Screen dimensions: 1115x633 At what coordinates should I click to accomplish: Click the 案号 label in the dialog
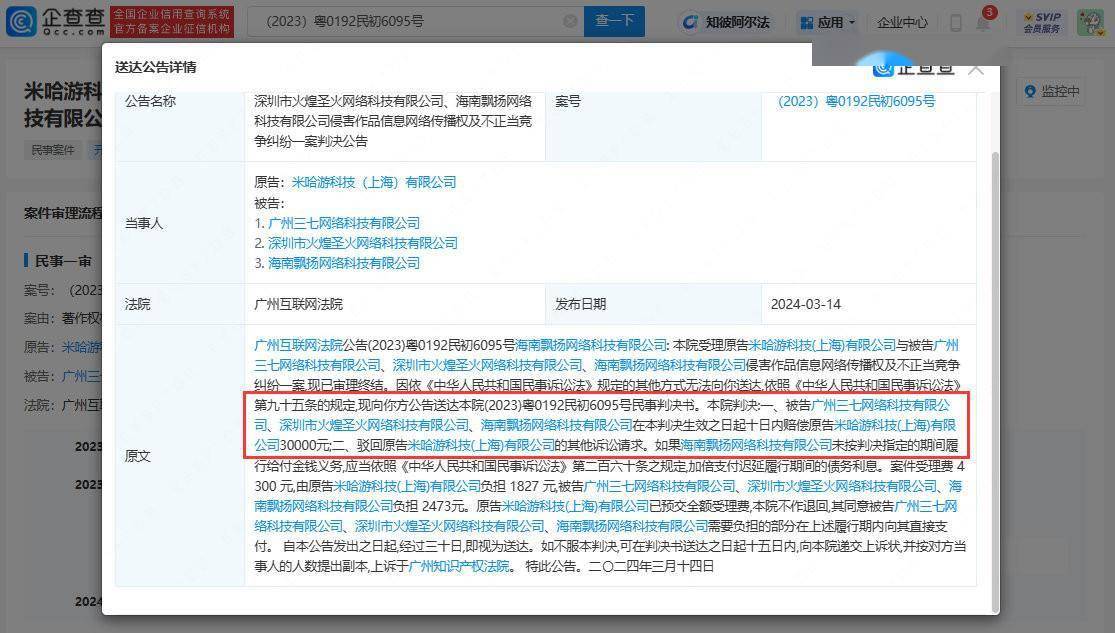(567, 101)
